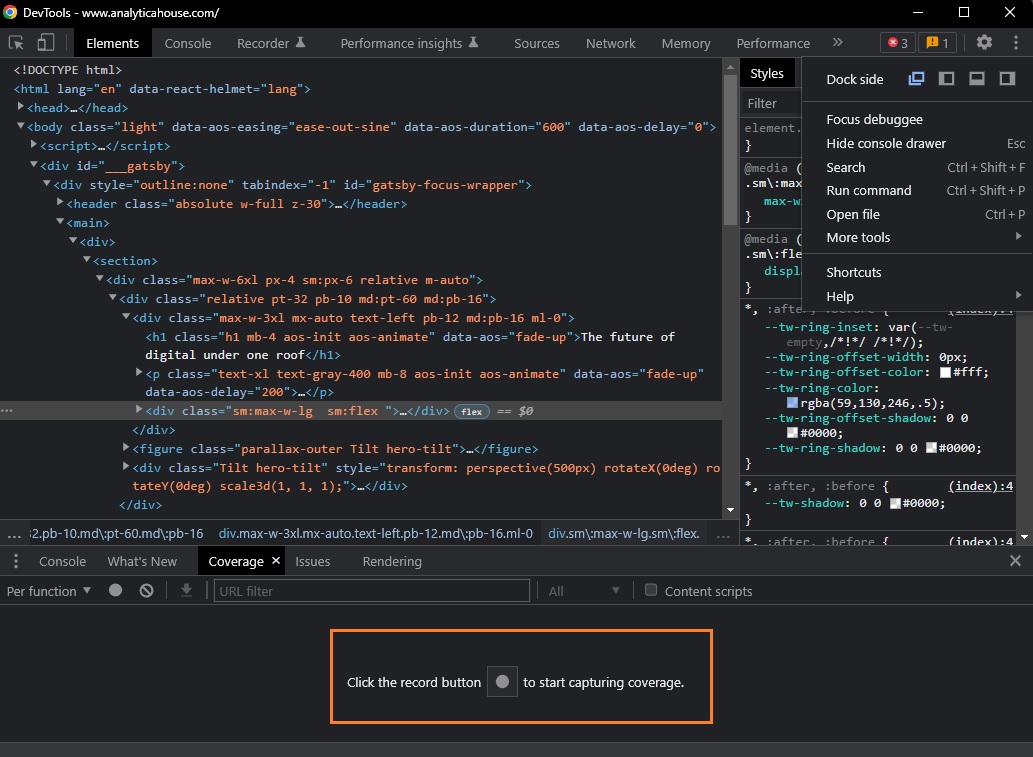Click the issues counter badge showing 1
The height and width of the screenshot is (757, 1033).
(x=937, y=43)
